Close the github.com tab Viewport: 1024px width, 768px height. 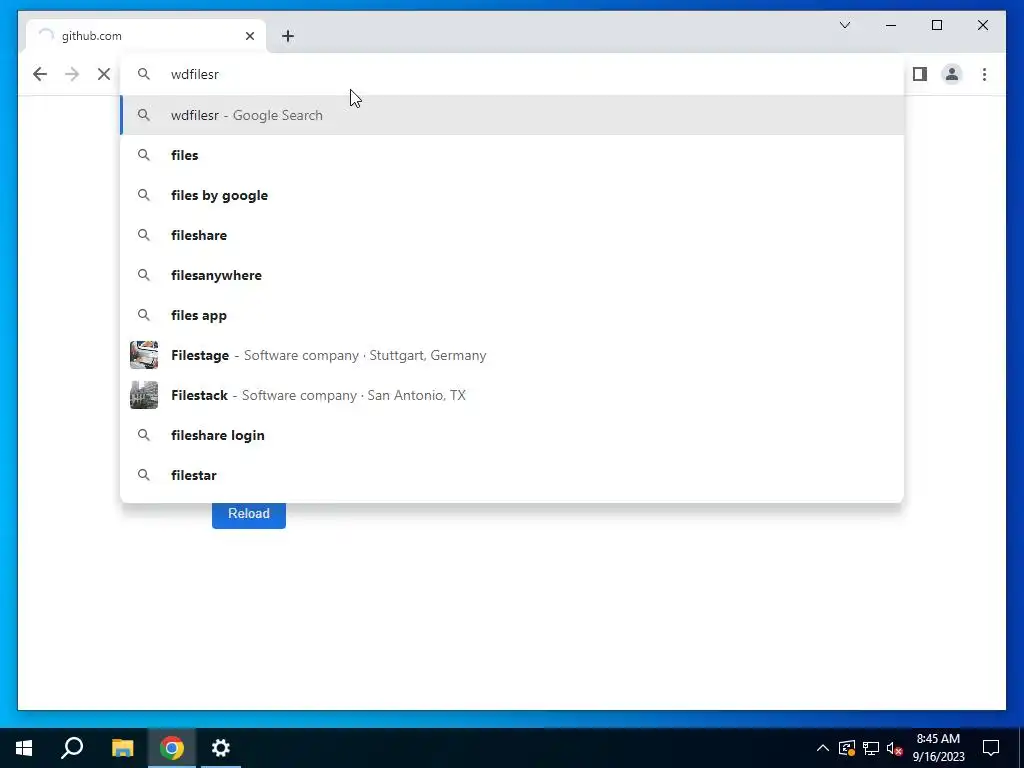tap(249, 36)
